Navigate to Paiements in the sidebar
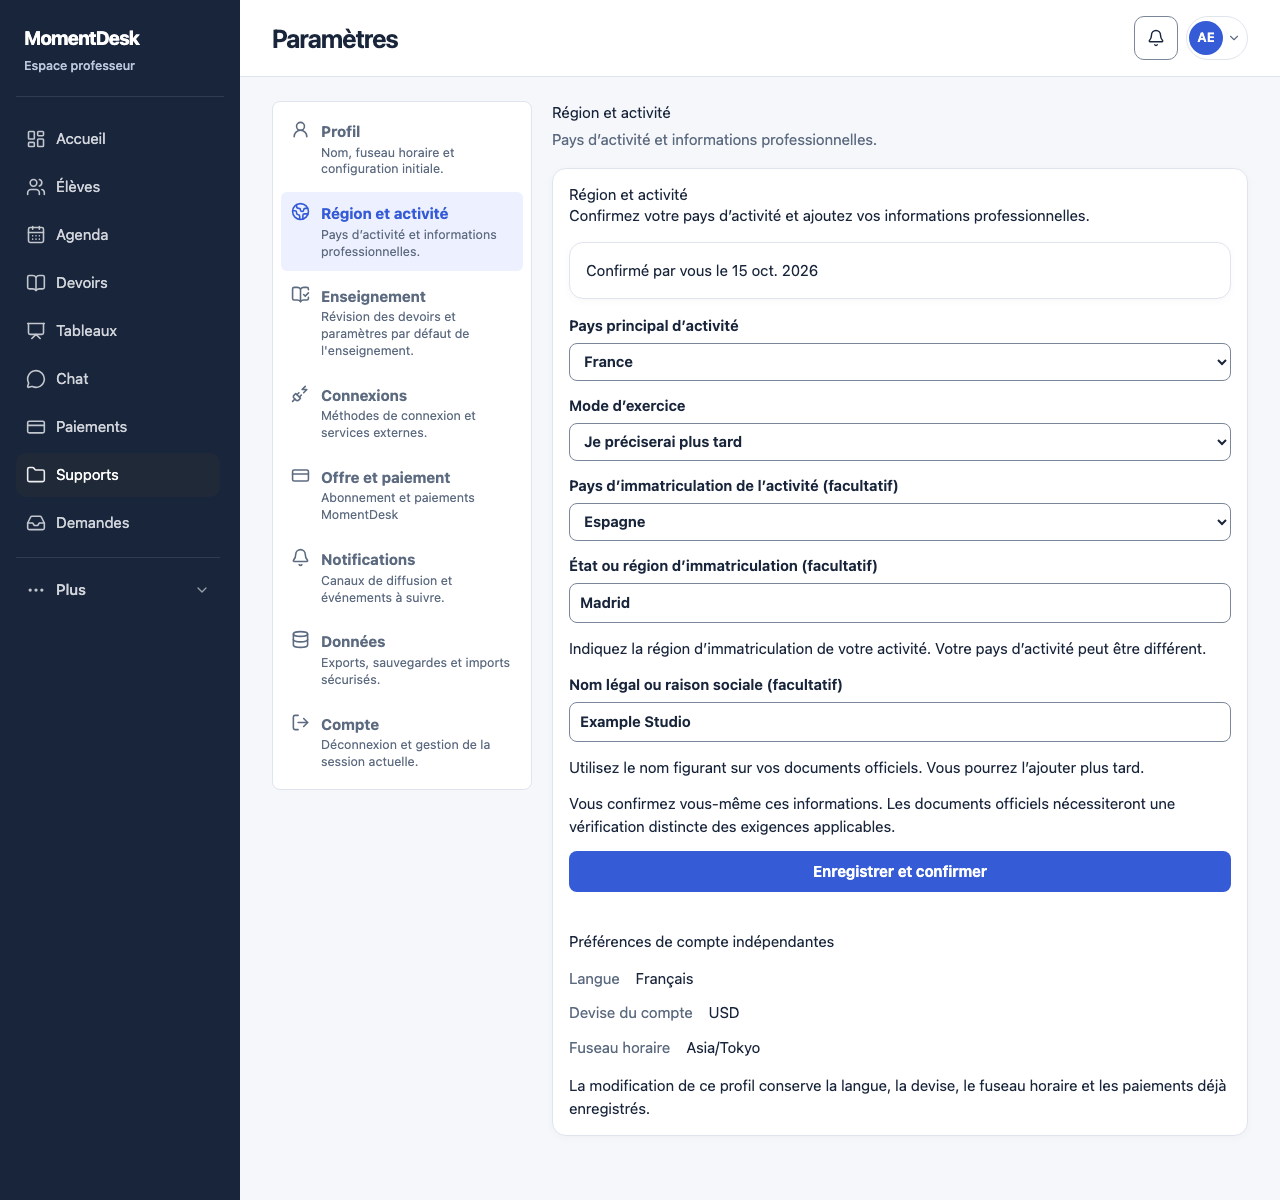 (x=118, y=427)
